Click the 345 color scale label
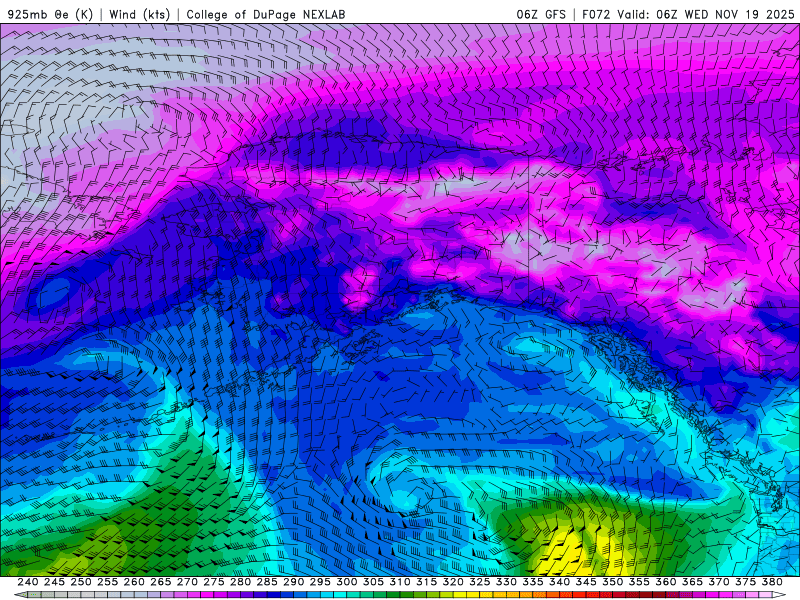 coord(585,582)
